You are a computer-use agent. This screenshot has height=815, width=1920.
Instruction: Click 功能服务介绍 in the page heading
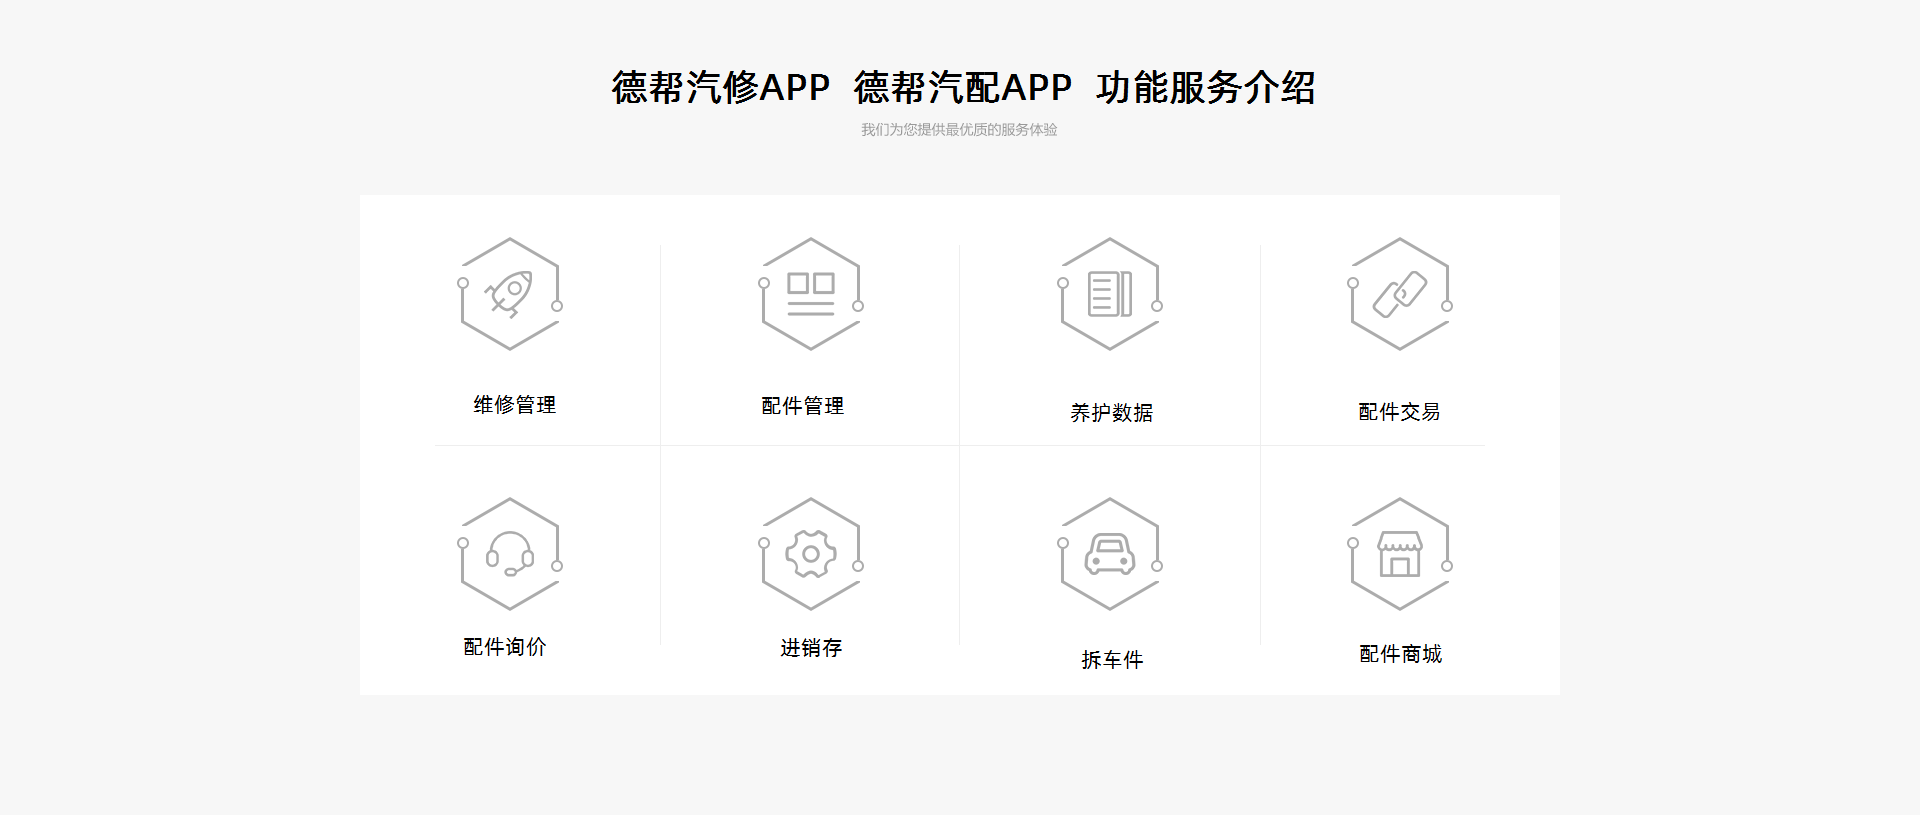1205,88
